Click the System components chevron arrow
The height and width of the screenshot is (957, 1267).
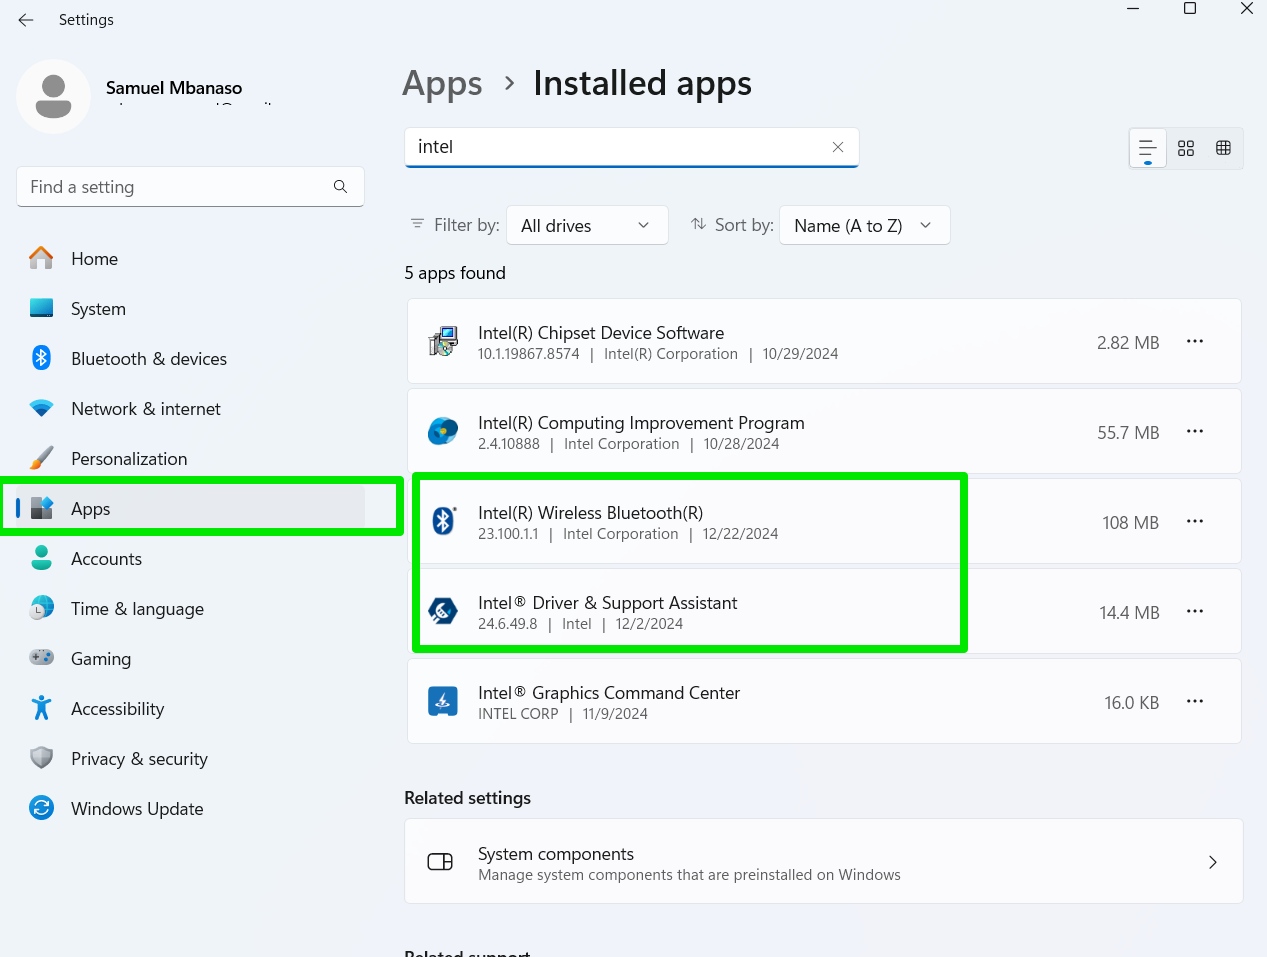pyautogui.click(x=1213, y=862)
